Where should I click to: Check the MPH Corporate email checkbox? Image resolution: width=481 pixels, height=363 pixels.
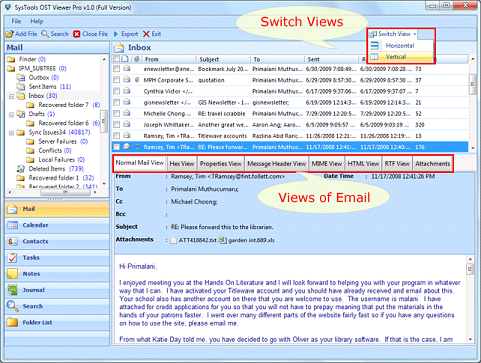click(x=116, y=80)
